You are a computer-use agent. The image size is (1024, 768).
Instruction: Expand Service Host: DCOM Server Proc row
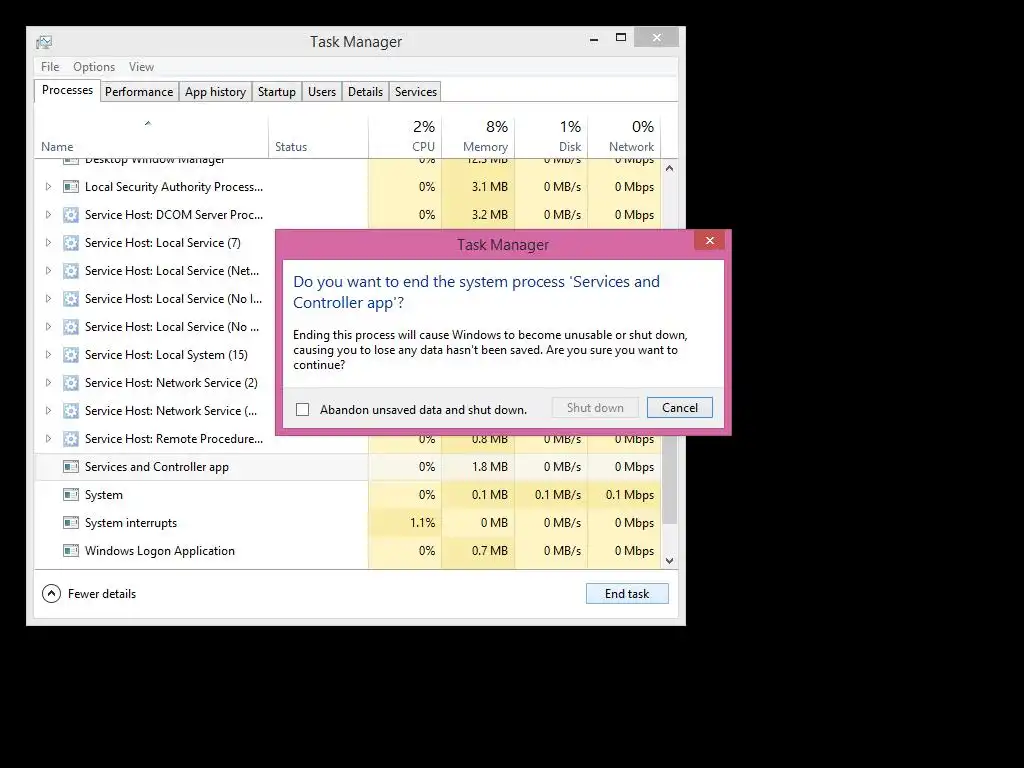(x=48, y=215)
